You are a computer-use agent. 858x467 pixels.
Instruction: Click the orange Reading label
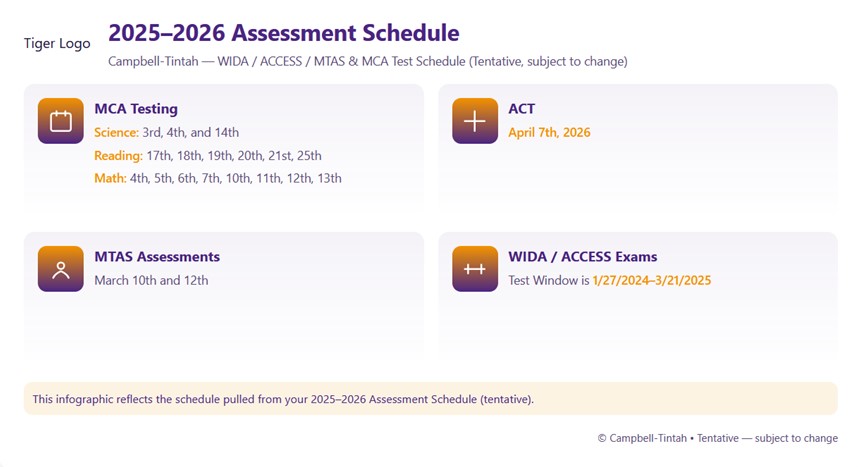pos(118,155)
